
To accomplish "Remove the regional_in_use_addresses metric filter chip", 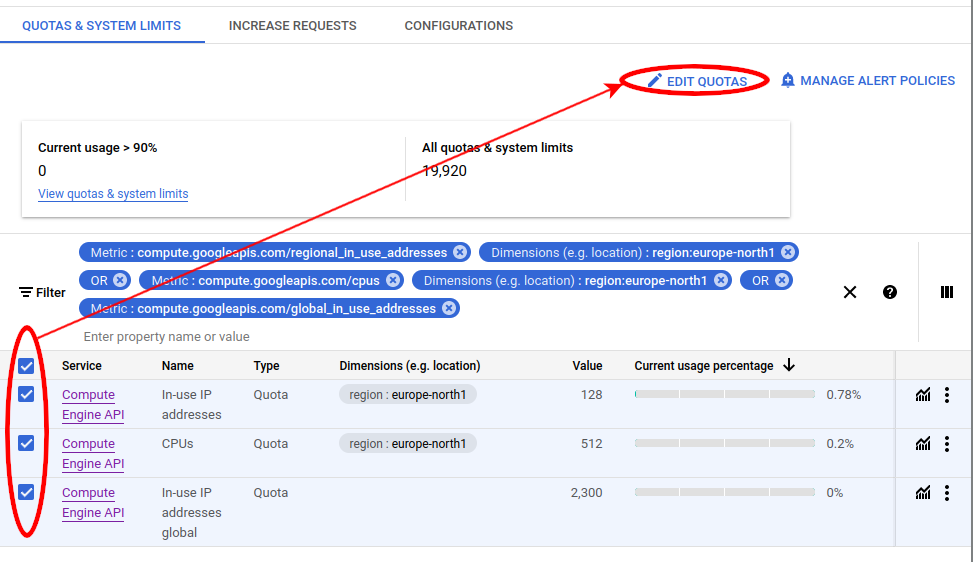I will [459, 253].
